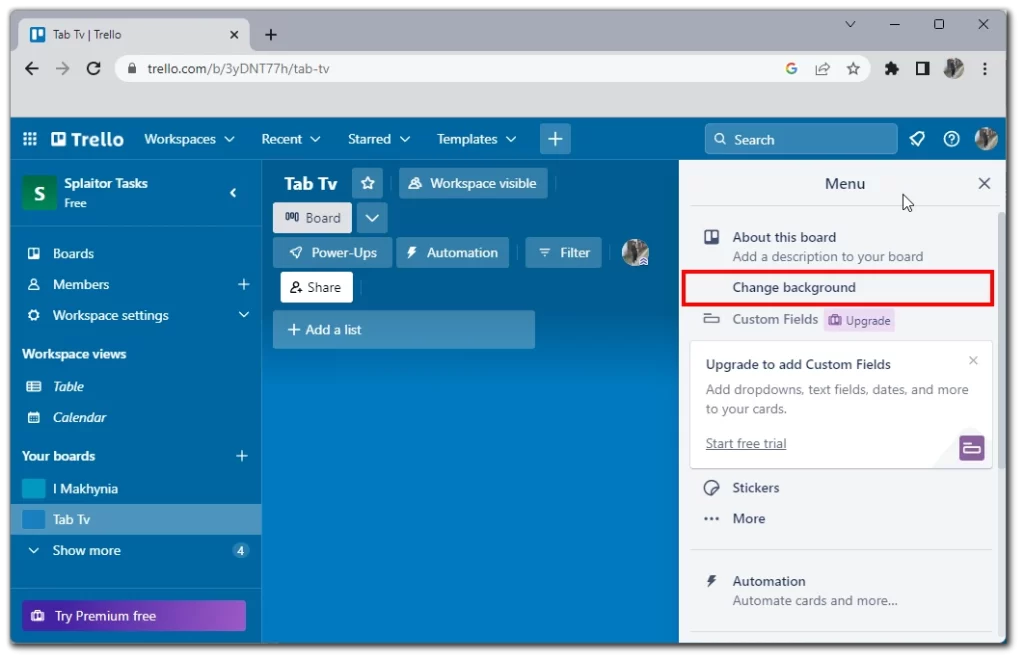Click the Start free trial link
This screenshot has height=661, width=1024.
(746, 443)
